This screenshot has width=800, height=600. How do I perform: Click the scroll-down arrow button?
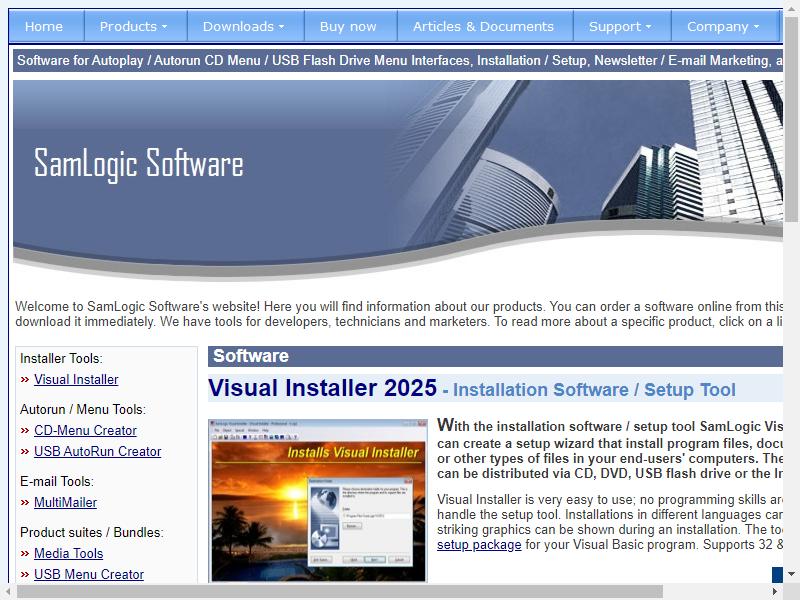(x=791, y=574)
